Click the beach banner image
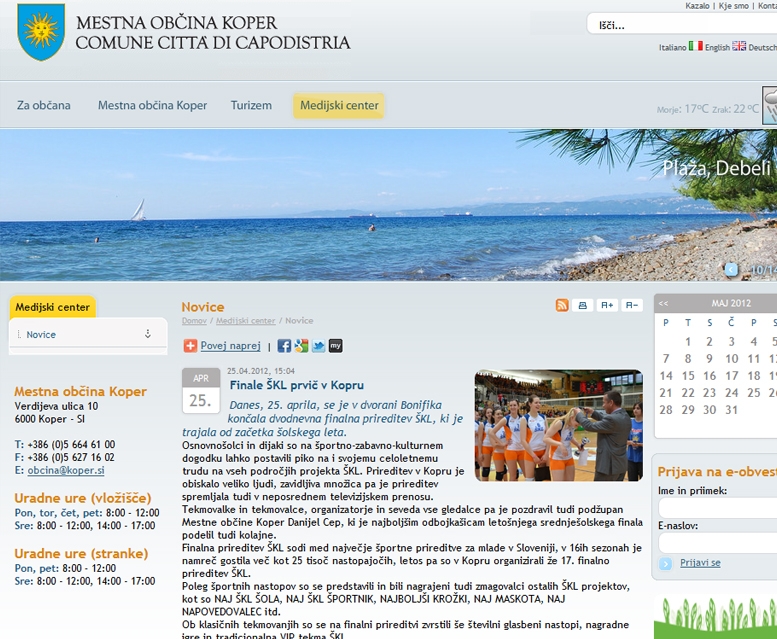This screenshot has width=777, height=639. pos(388,205)
